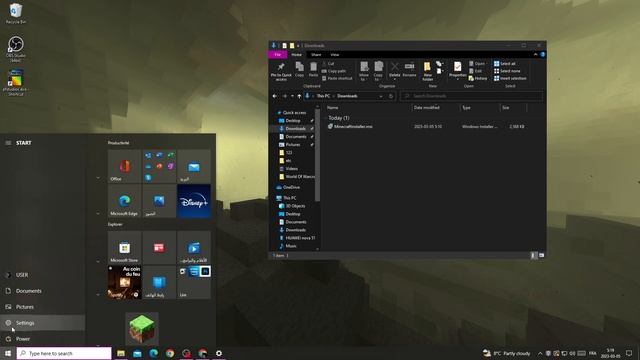The height and width of the screenshot is (360, 640).
Task: Click Select all in ribbon
Action: [x=504, y=64]
